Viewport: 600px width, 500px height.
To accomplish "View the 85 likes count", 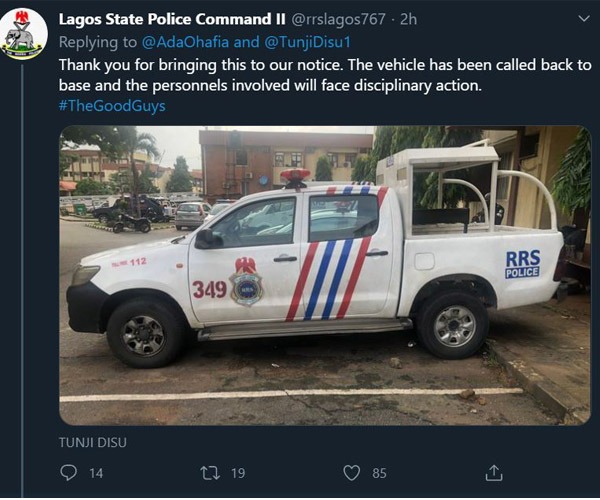I will click(379, 474).
